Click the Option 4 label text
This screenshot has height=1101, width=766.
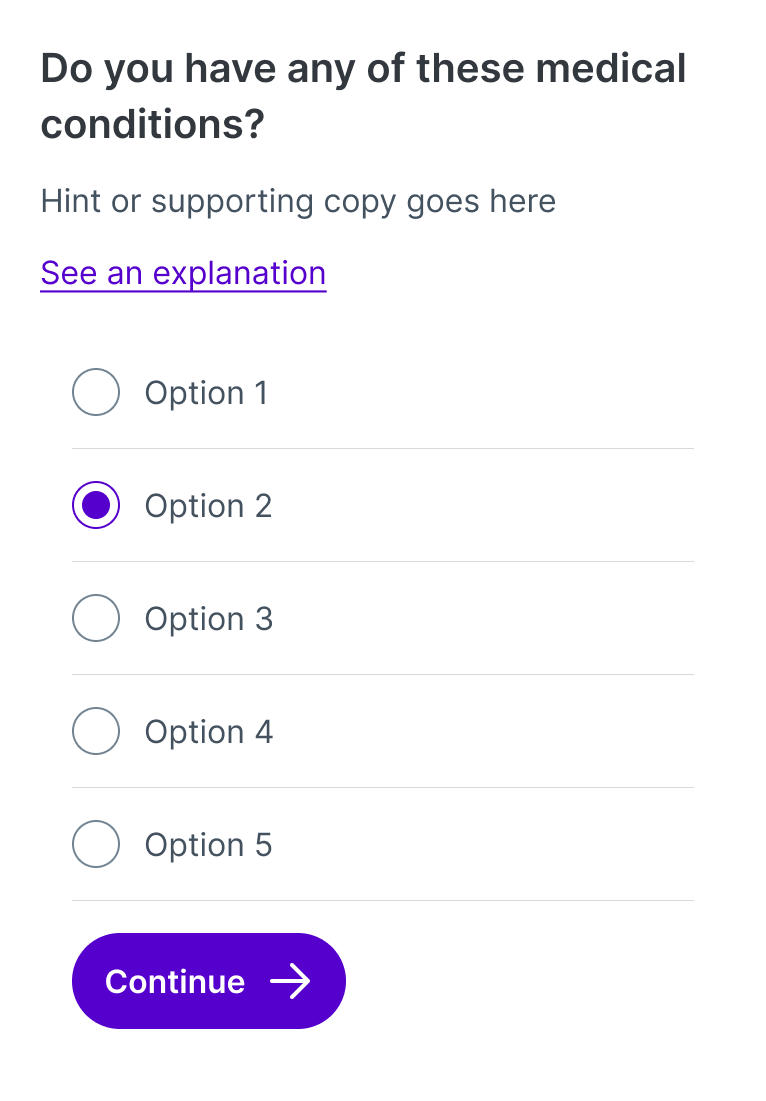click(208, 731)
